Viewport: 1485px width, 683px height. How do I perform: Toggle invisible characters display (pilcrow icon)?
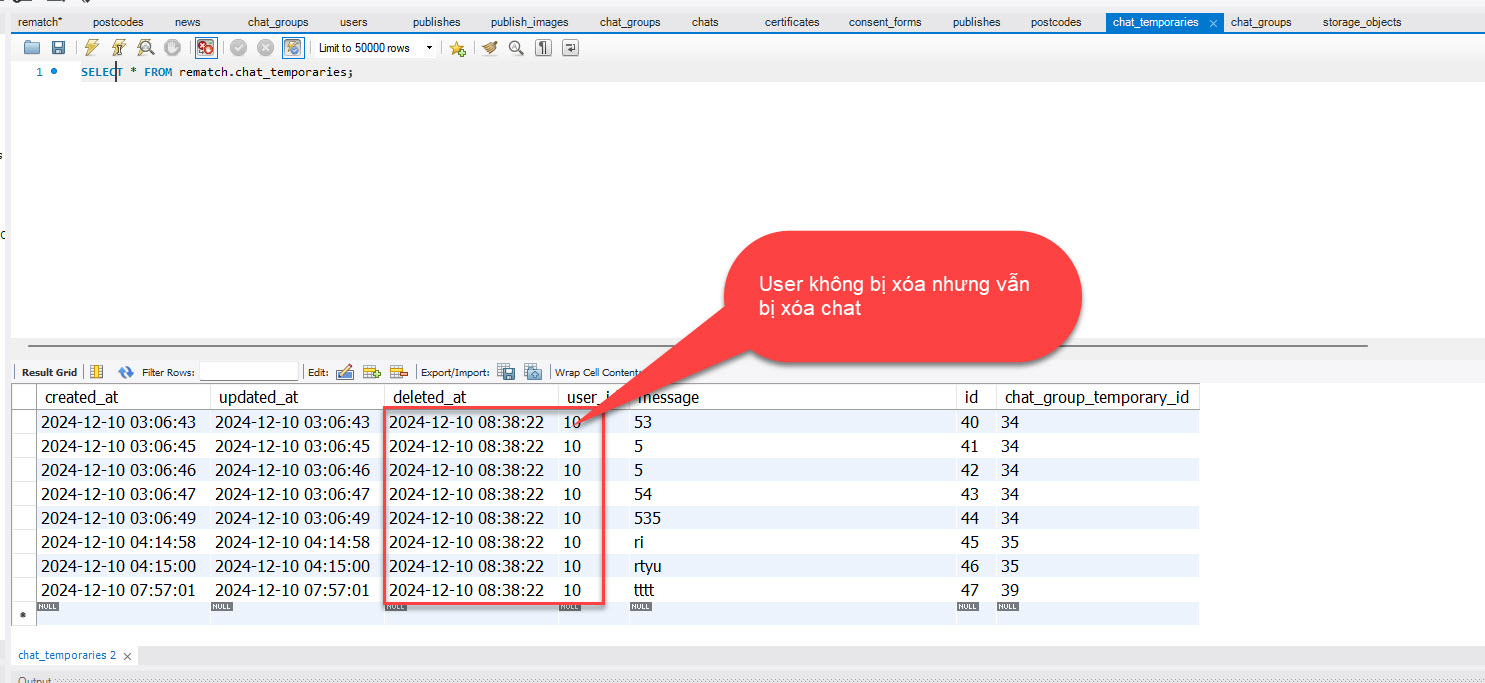point(543,48)
